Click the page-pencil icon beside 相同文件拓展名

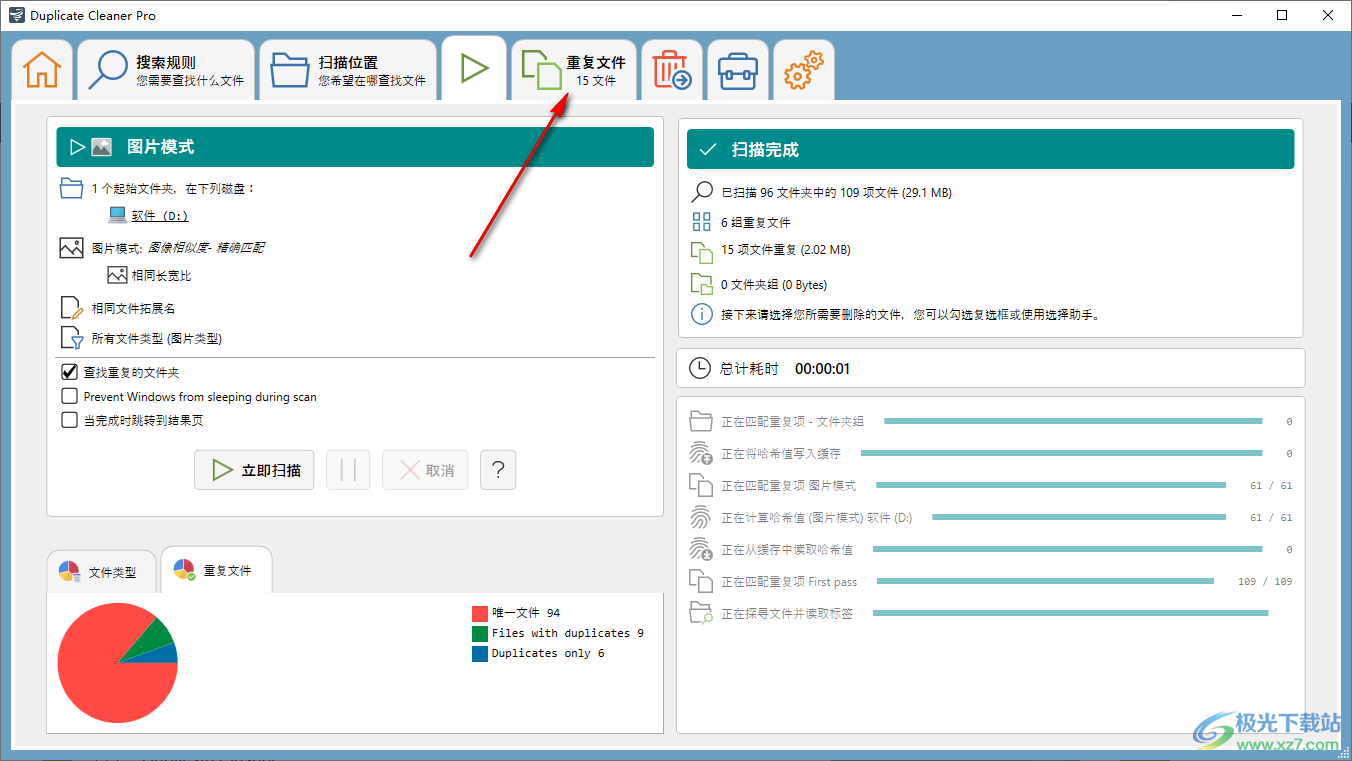(x=71, y=308)
